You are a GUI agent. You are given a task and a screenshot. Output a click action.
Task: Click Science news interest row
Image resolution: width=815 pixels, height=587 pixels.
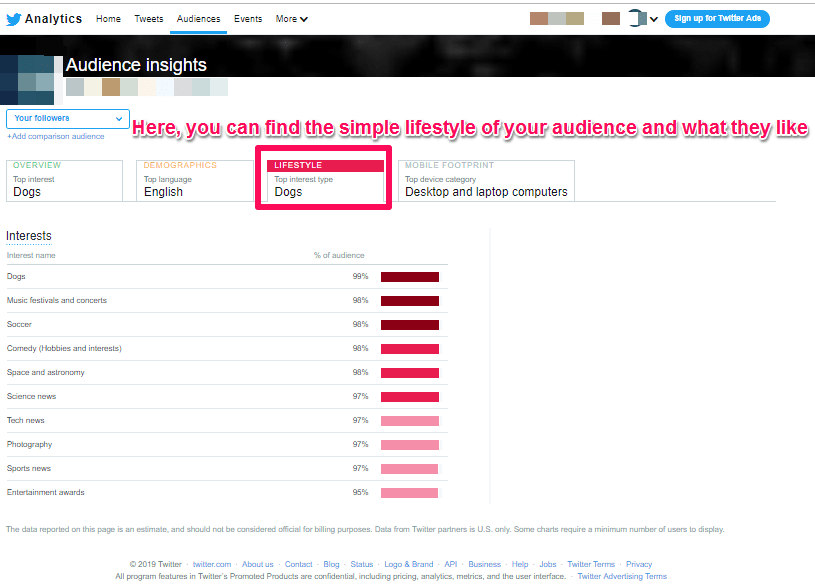[227, 397]
